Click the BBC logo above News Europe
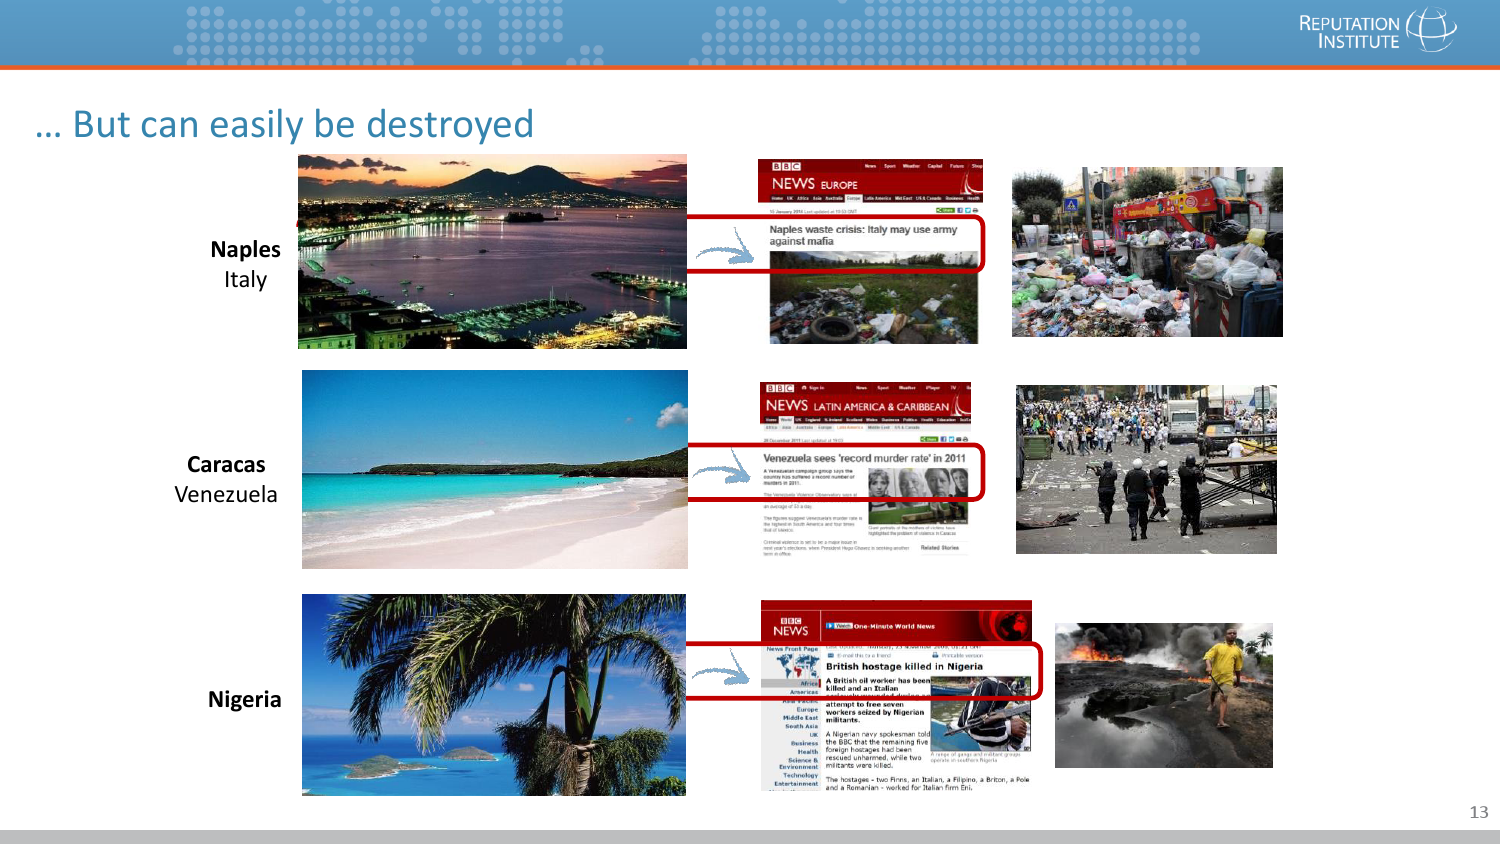This screenshot has width=1500, height=844. click(x=786, y=167)
